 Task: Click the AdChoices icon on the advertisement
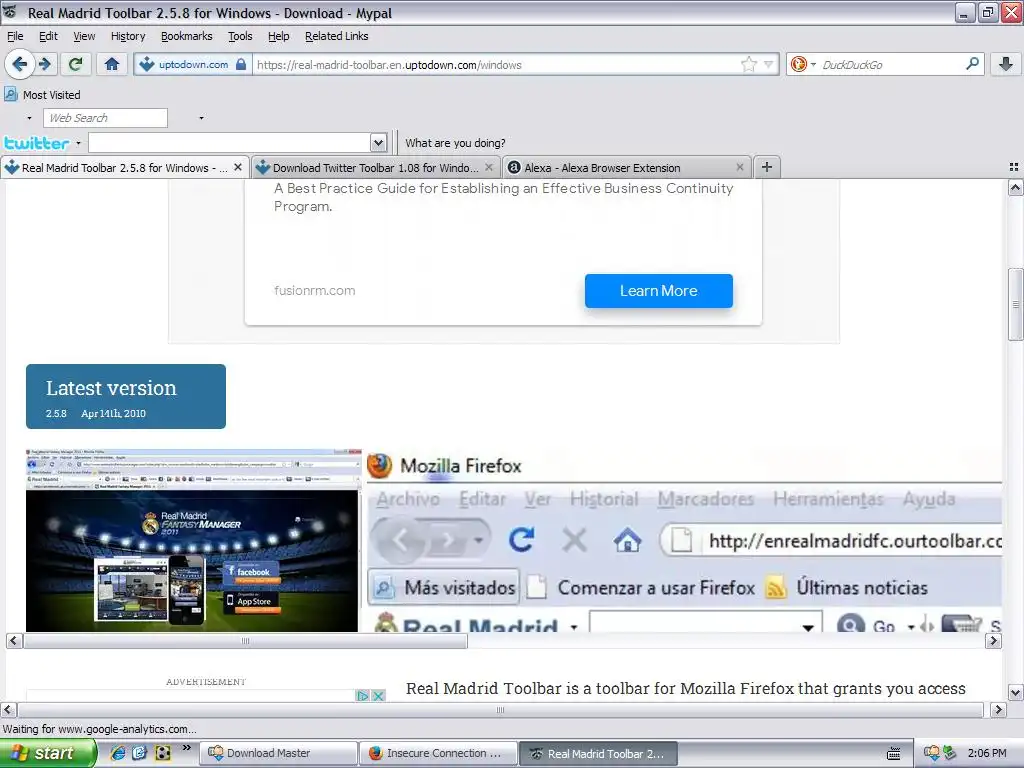(x=362, y=696)
